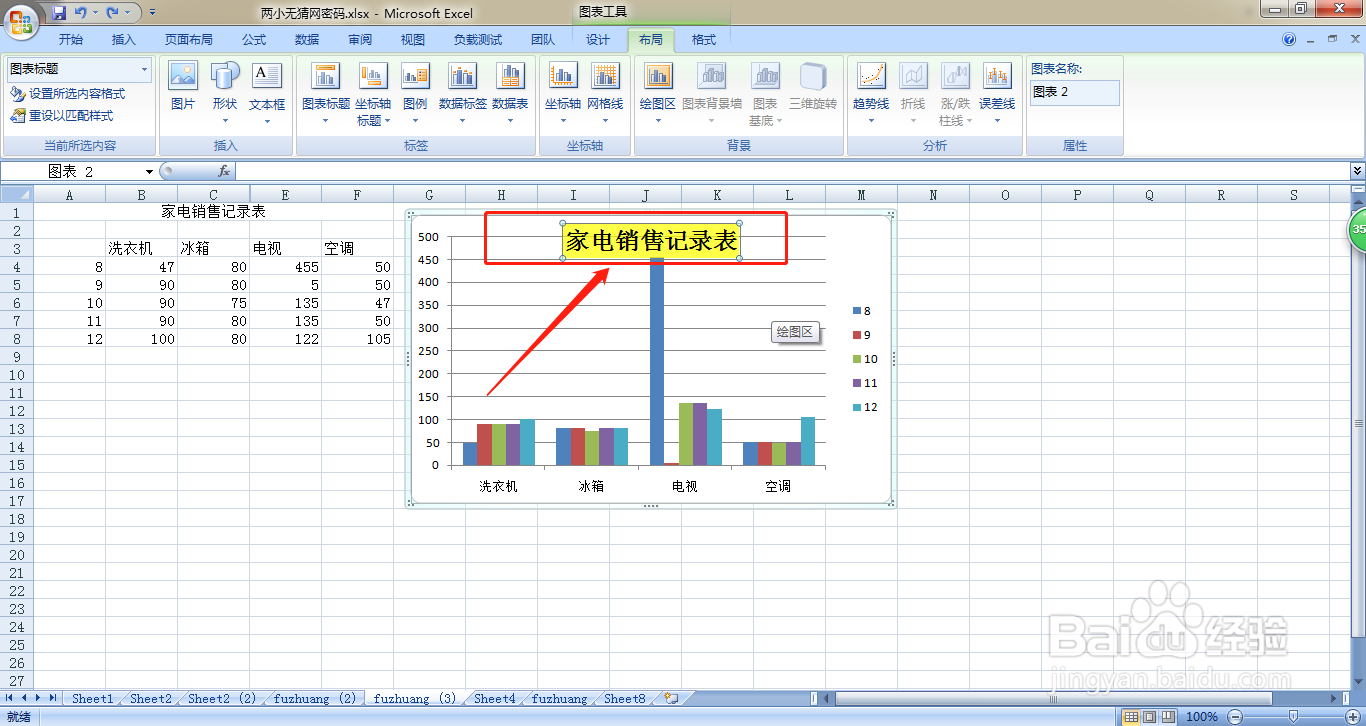
Task: Open Error Bars (误差线) options
Action: (x=997, y=93)
